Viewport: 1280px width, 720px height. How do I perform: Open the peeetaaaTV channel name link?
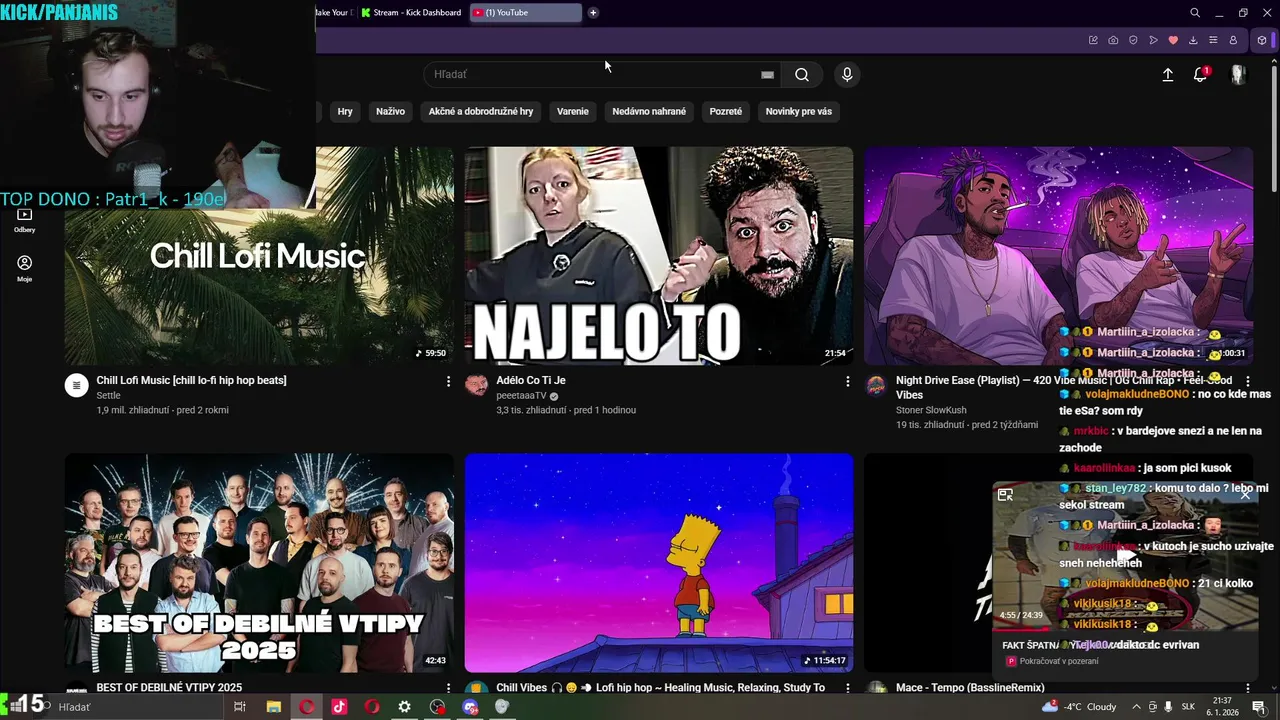[521, 396]
